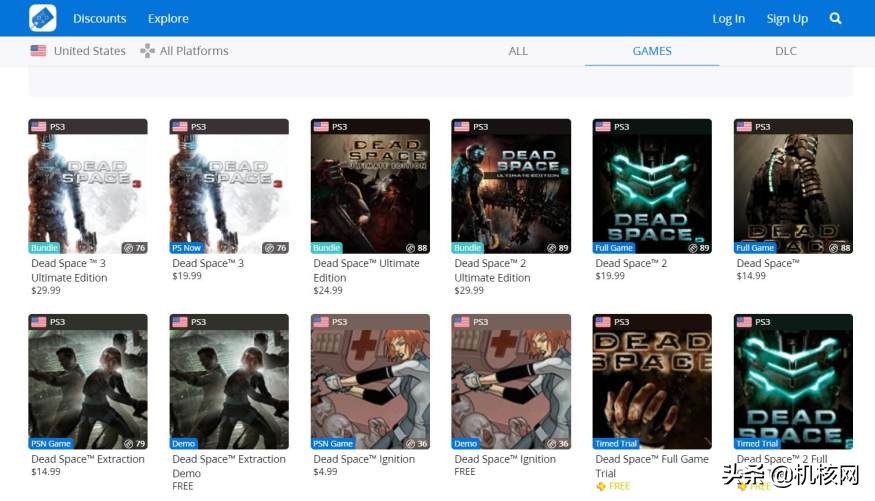Switch to the ALL tab
Image resolution: width=875 pixels, height=501 pixels.
pos(518,51)
